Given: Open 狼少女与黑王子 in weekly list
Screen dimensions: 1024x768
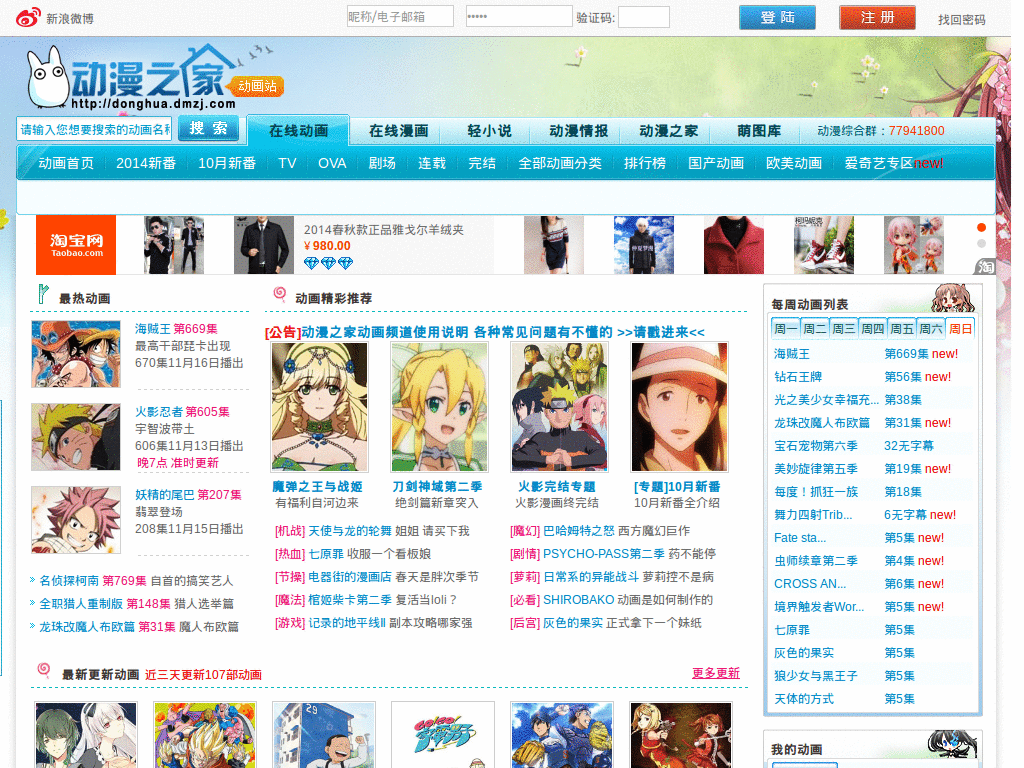Looking at the screenshot, I should pyautogui.click(x=816, y=676).
